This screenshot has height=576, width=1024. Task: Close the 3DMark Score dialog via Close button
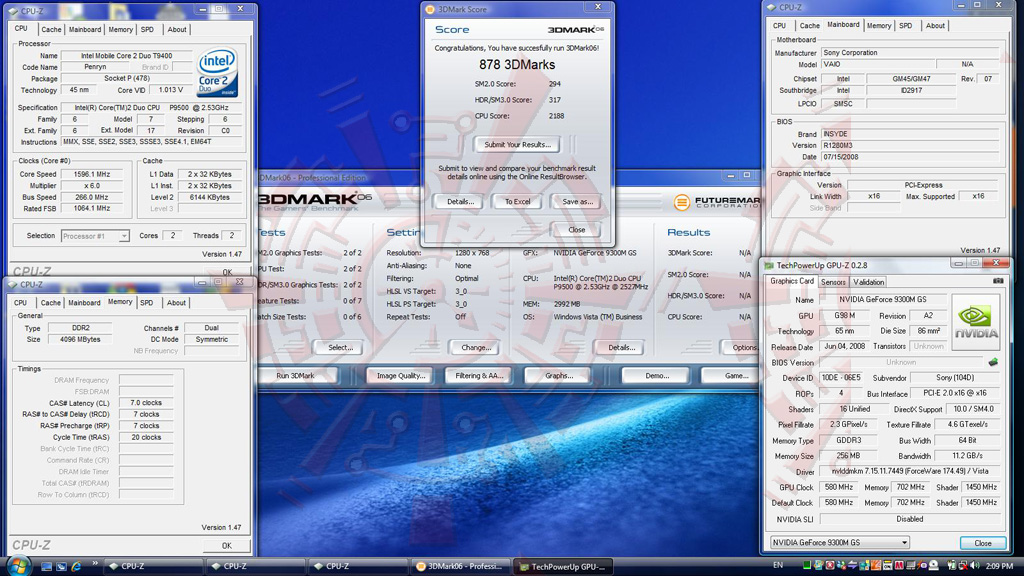point(576,230)
